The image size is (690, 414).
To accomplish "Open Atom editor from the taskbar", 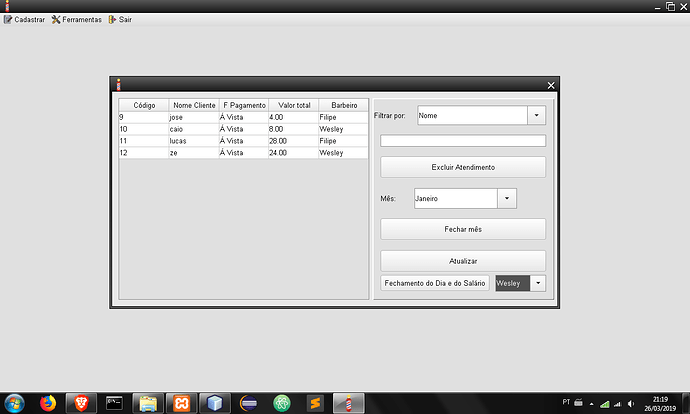I will (x=282, y=403).
